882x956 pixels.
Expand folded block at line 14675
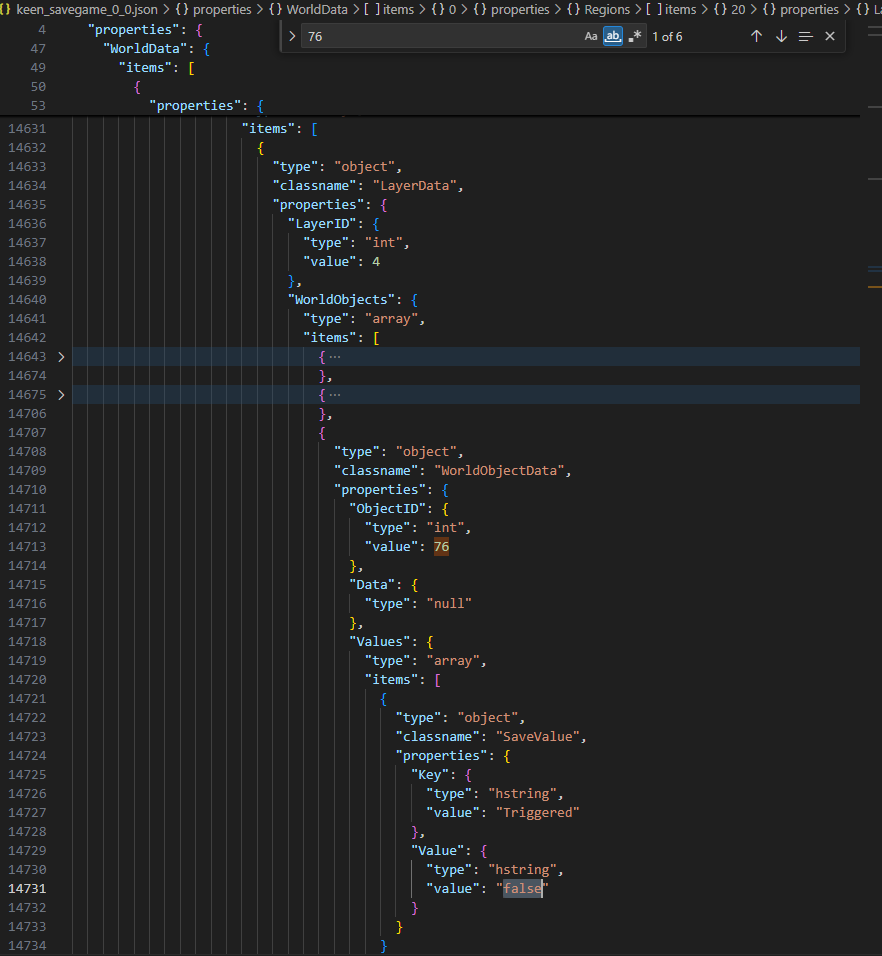coord(61,395)
